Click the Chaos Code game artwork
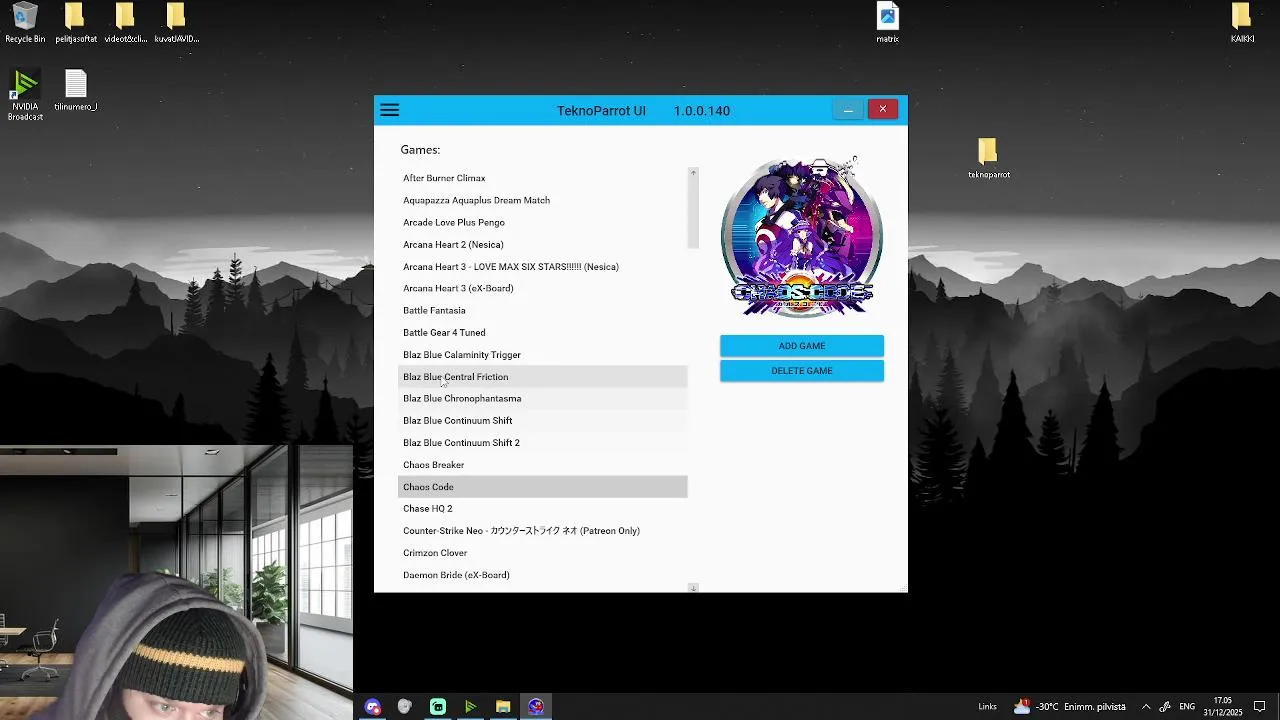 click(802, 238)
